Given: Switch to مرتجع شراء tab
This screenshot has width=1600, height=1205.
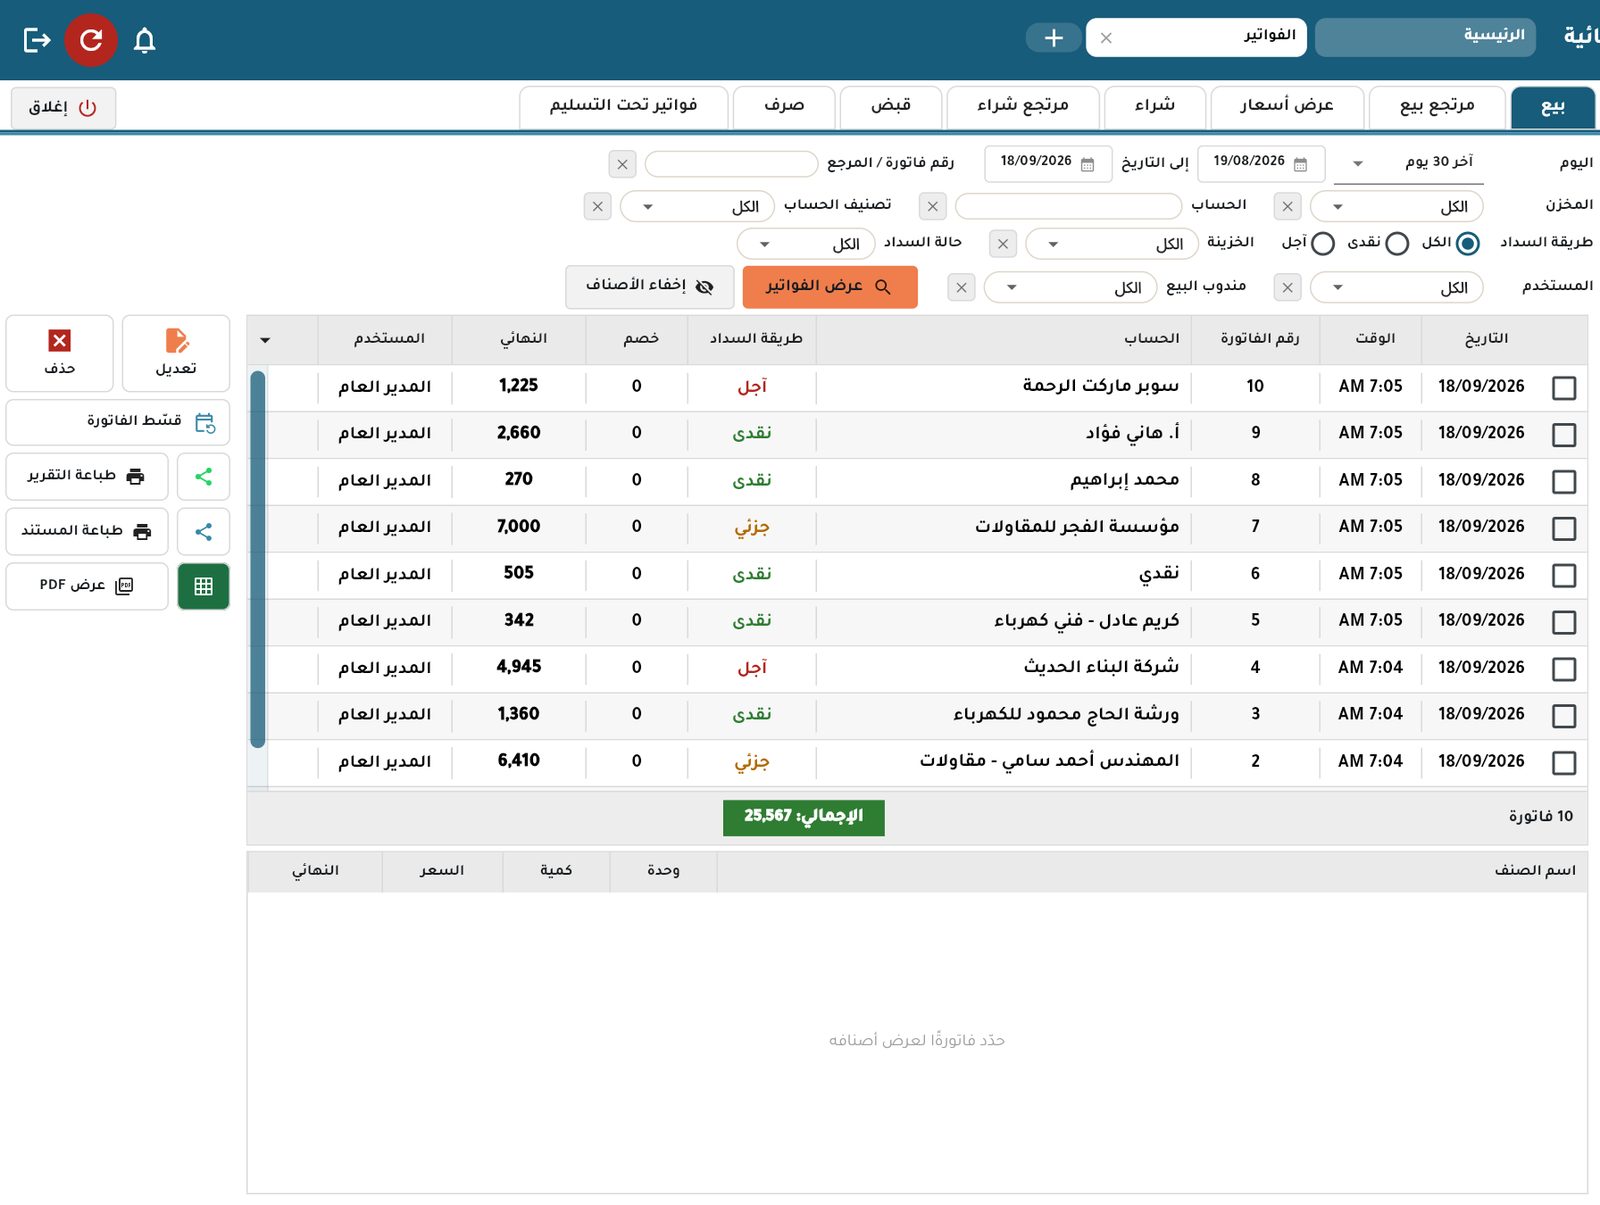Looking at the screenshot, I should pyautogui.click(x=1023, y=107).
